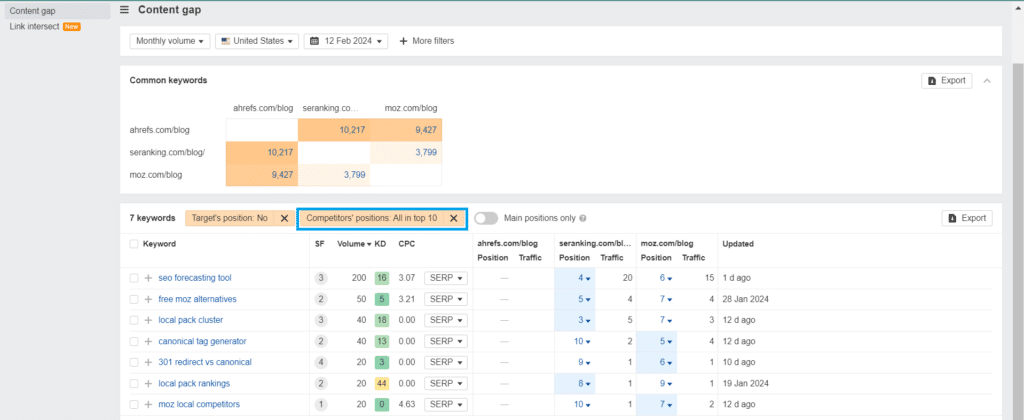Click the plus icon beside canonical tag generator
The image size is (1024, 420).
click(148, 341)
